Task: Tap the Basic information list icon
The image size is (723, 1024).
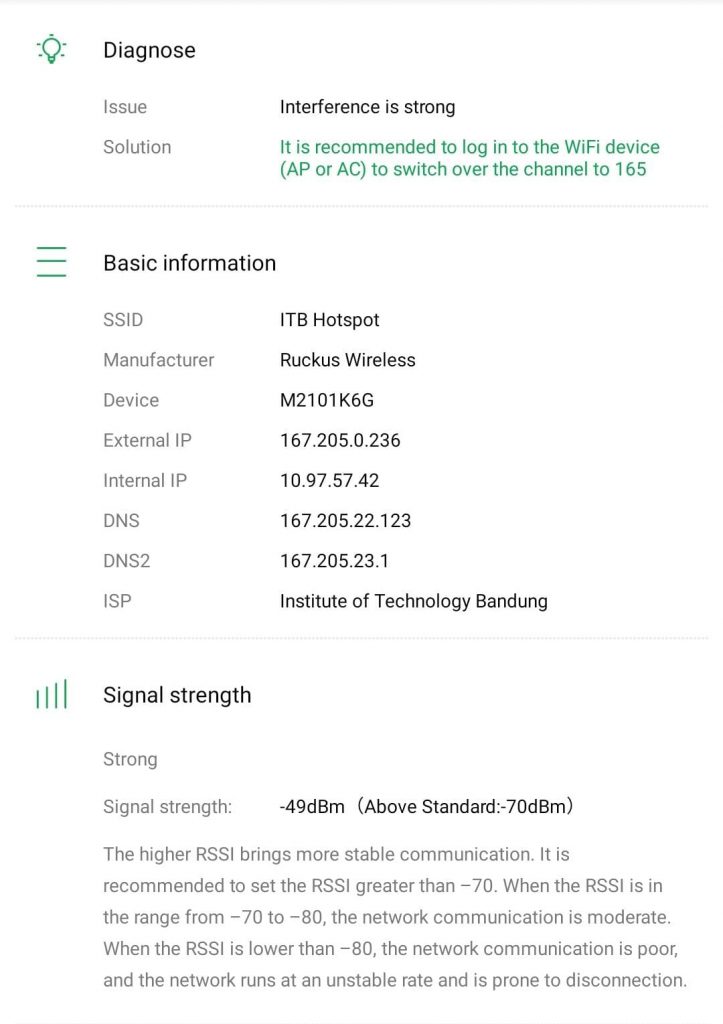Action: 51,262
